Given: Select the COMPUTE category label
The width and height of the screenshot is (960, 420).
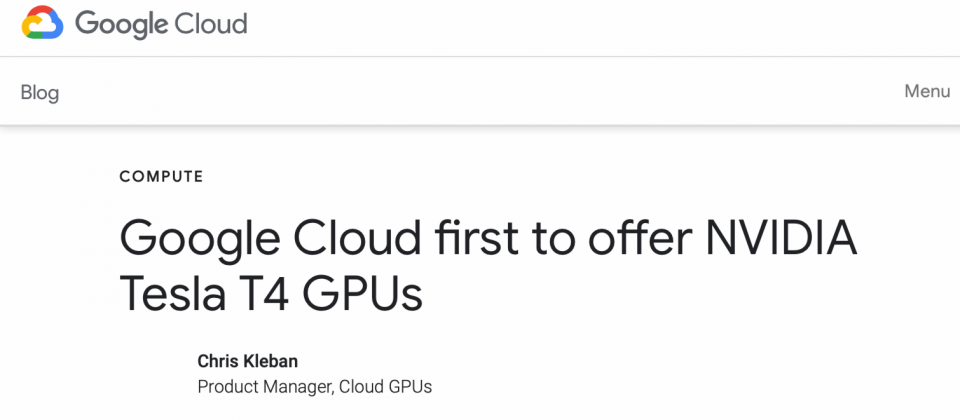Looking at the screenshot, I should tap(161, 177).
